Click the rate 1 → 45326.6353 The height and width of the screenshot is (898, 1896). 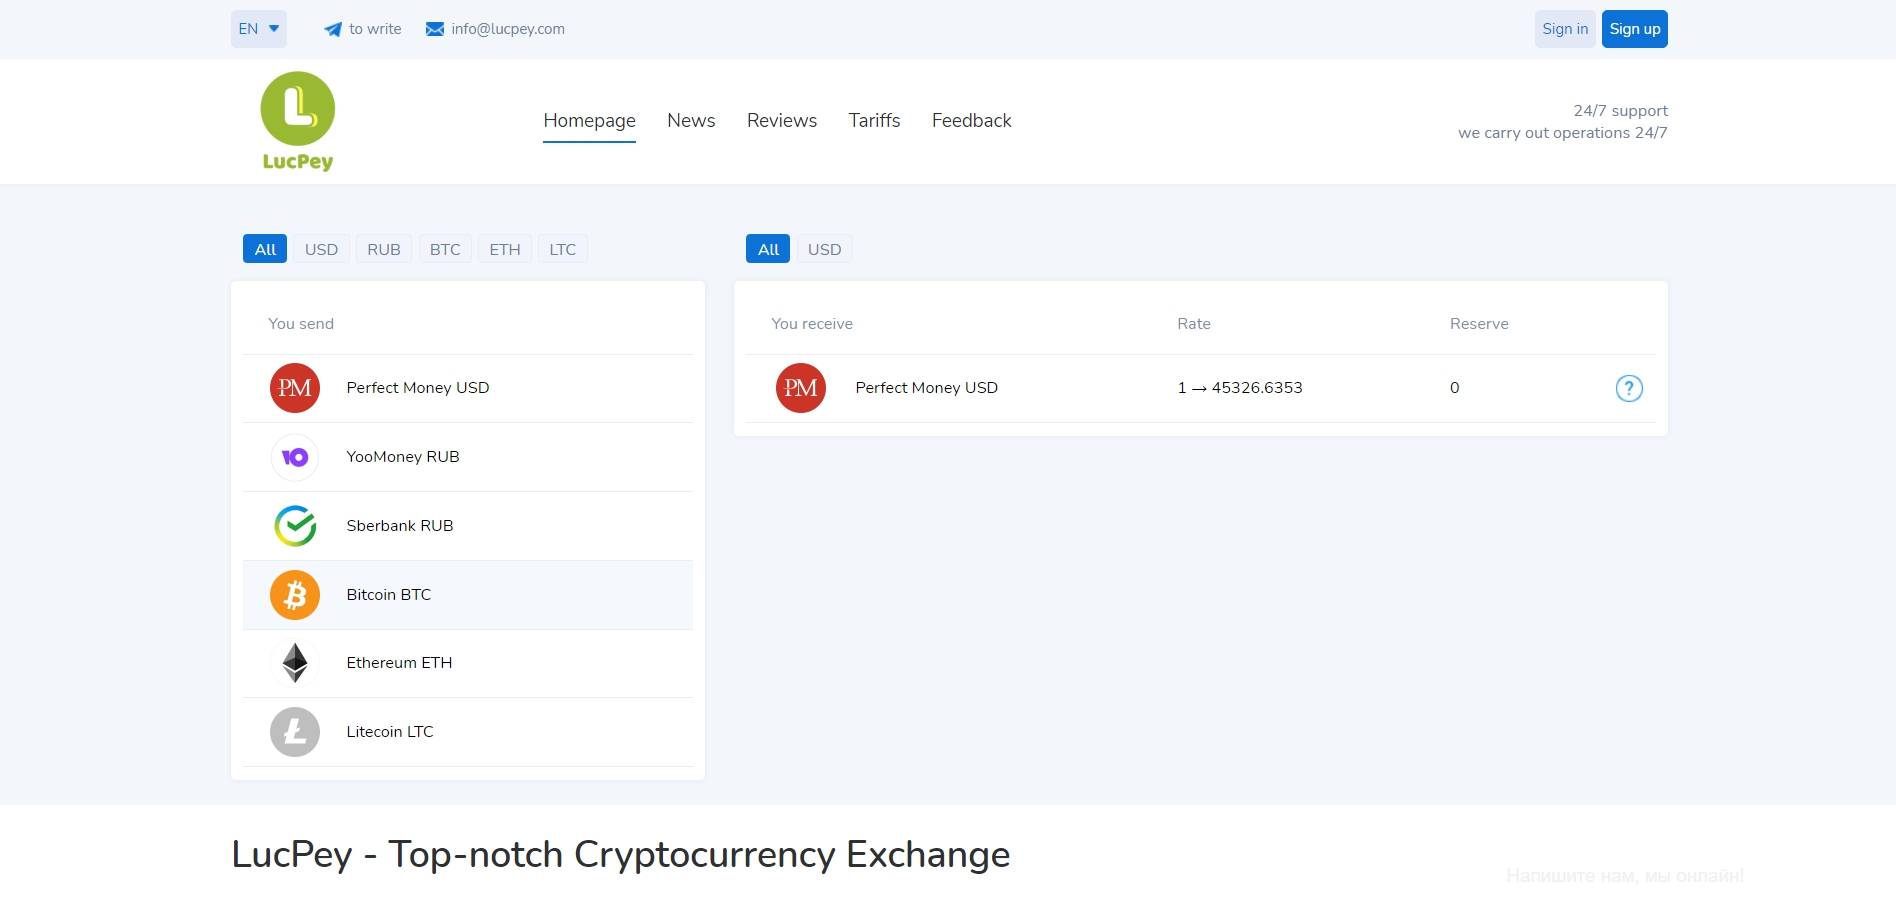coord(1240,388)
